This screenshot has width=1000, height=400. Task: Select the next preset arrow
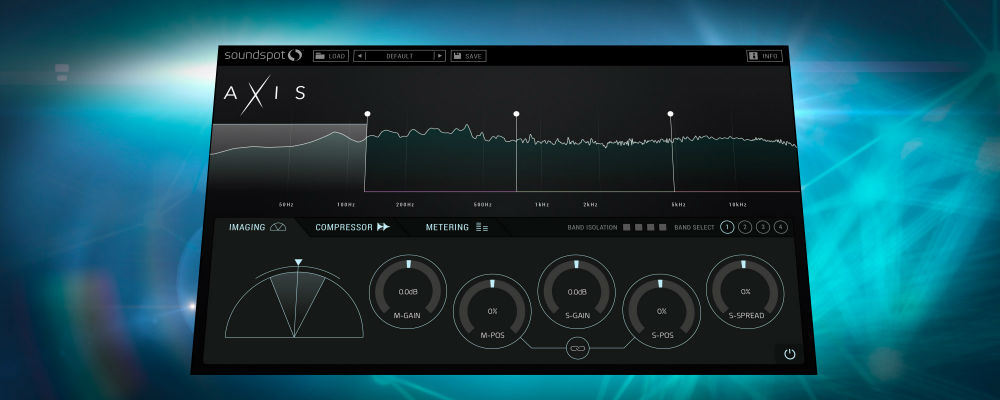pyautogui.click(x=439, y=56)
